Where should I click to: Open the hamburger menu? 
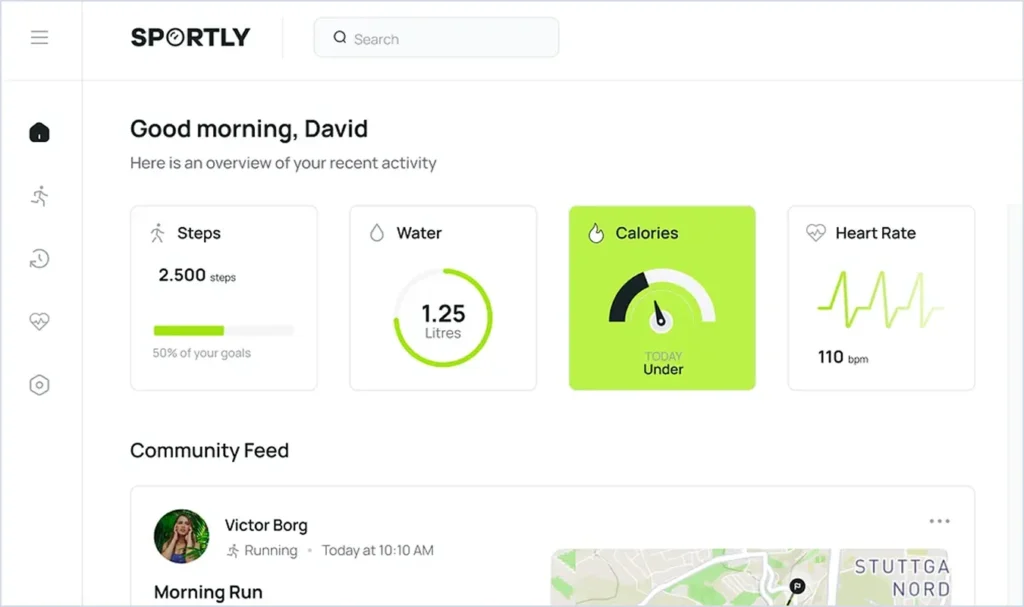click(x=39, y=38)
